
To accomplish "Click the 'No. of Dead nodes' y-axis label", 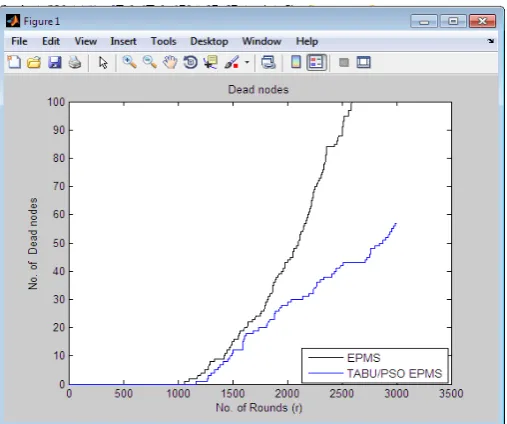I will (x=33, y=244).
